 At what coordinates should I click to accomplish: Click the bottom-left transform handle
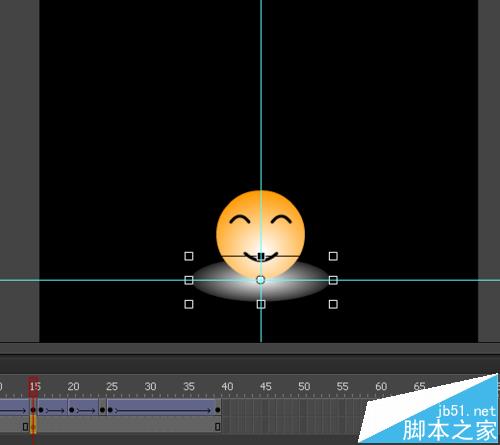tap(189, 304)
